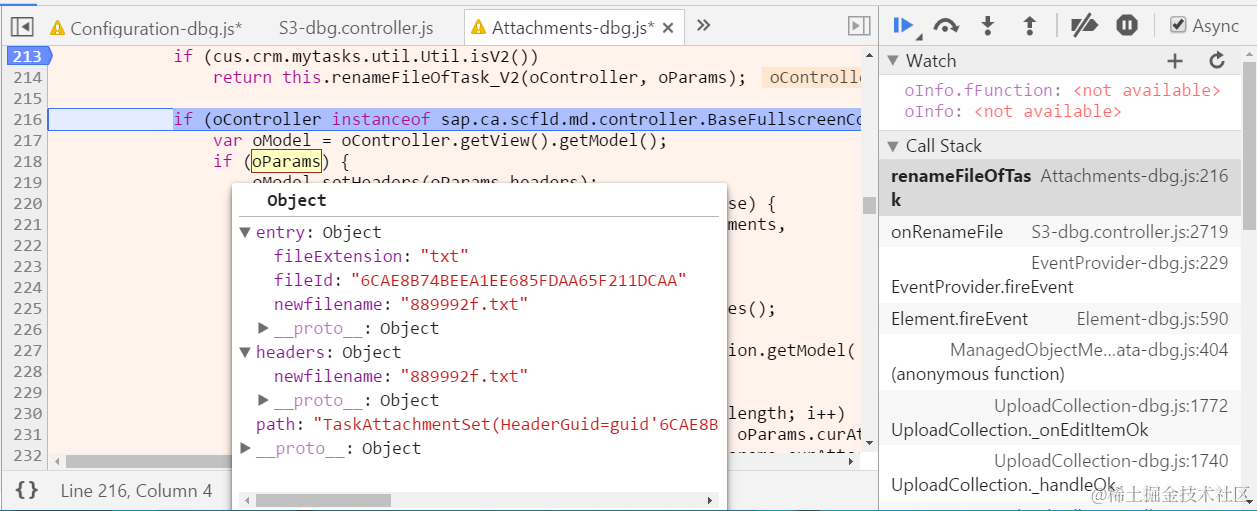The height and width of the screenshot is (511, 1257).
Task: Set breakpoint on line number 214
Action: tap(28, 77)
